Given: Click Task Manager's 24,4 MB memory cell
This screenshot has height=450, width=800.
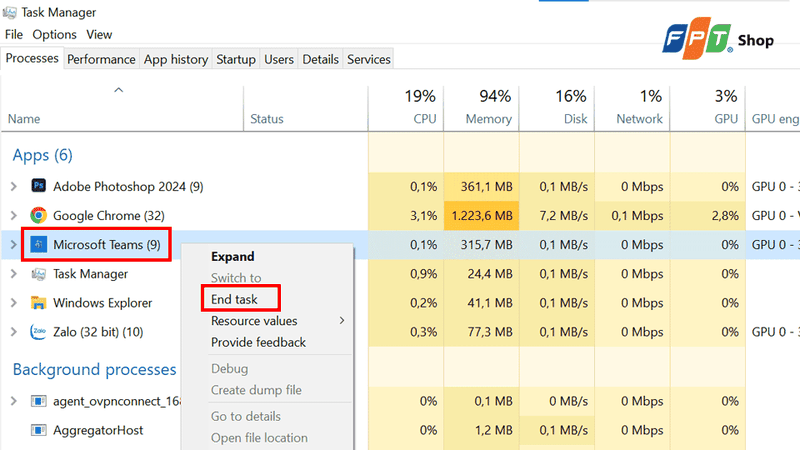Looking at the screenshot, I should 481,274.
